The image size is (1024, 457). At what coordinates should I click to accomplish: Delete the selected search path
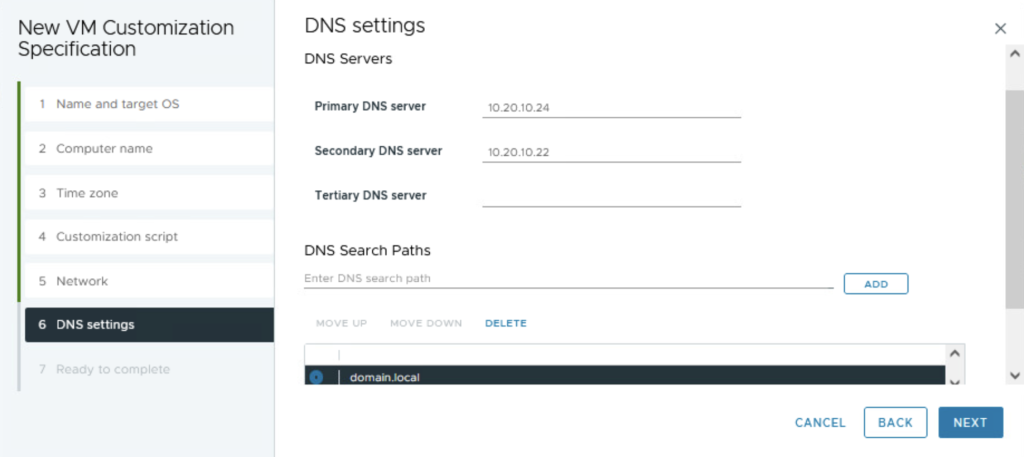505,323
